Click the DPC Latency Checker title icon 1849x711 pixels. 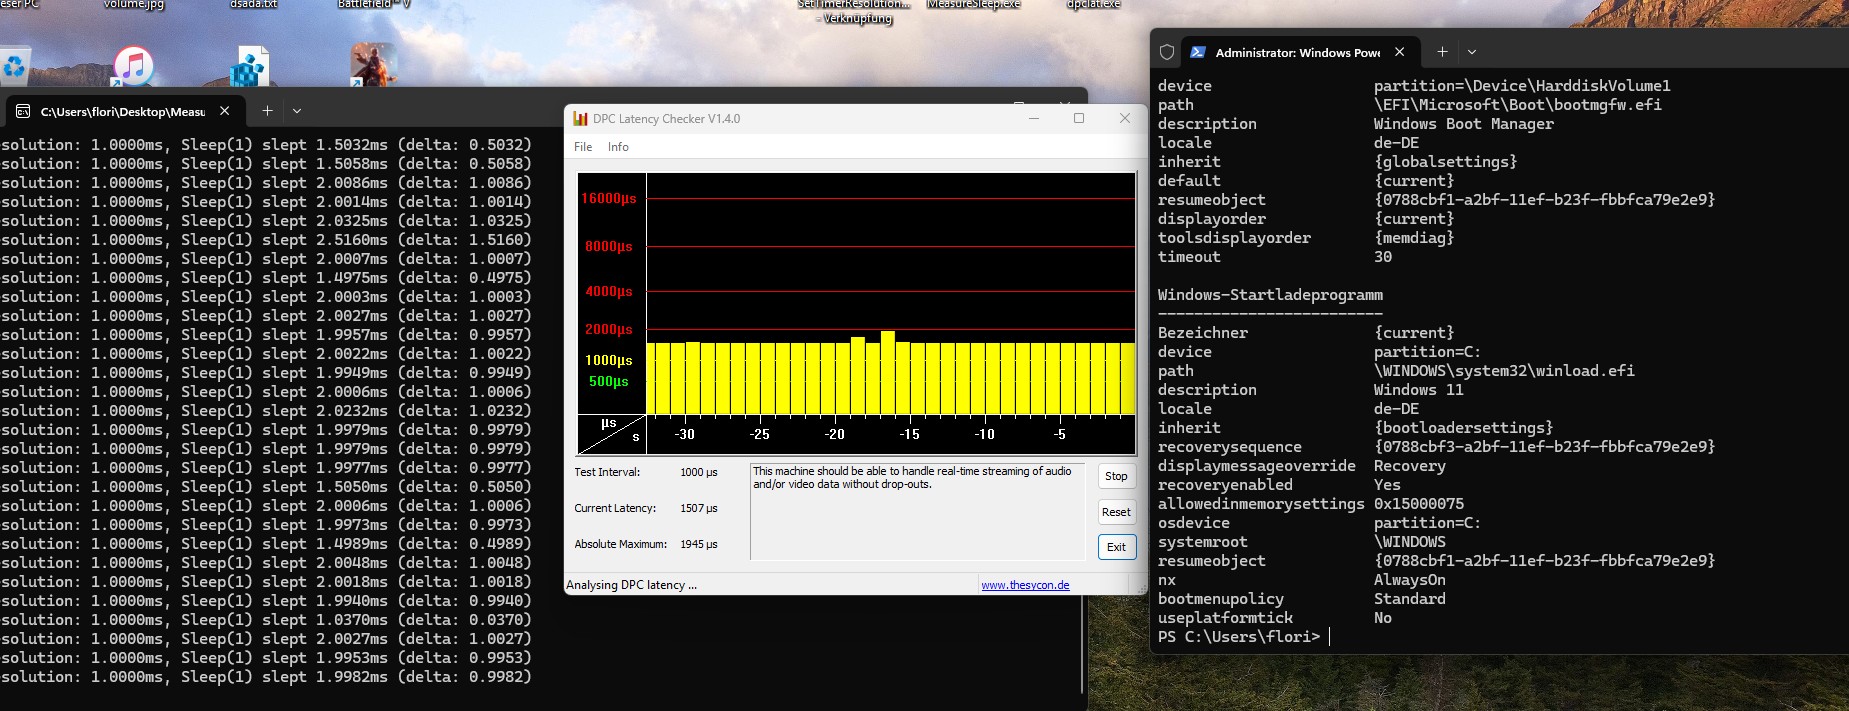(x=580, y=119)
